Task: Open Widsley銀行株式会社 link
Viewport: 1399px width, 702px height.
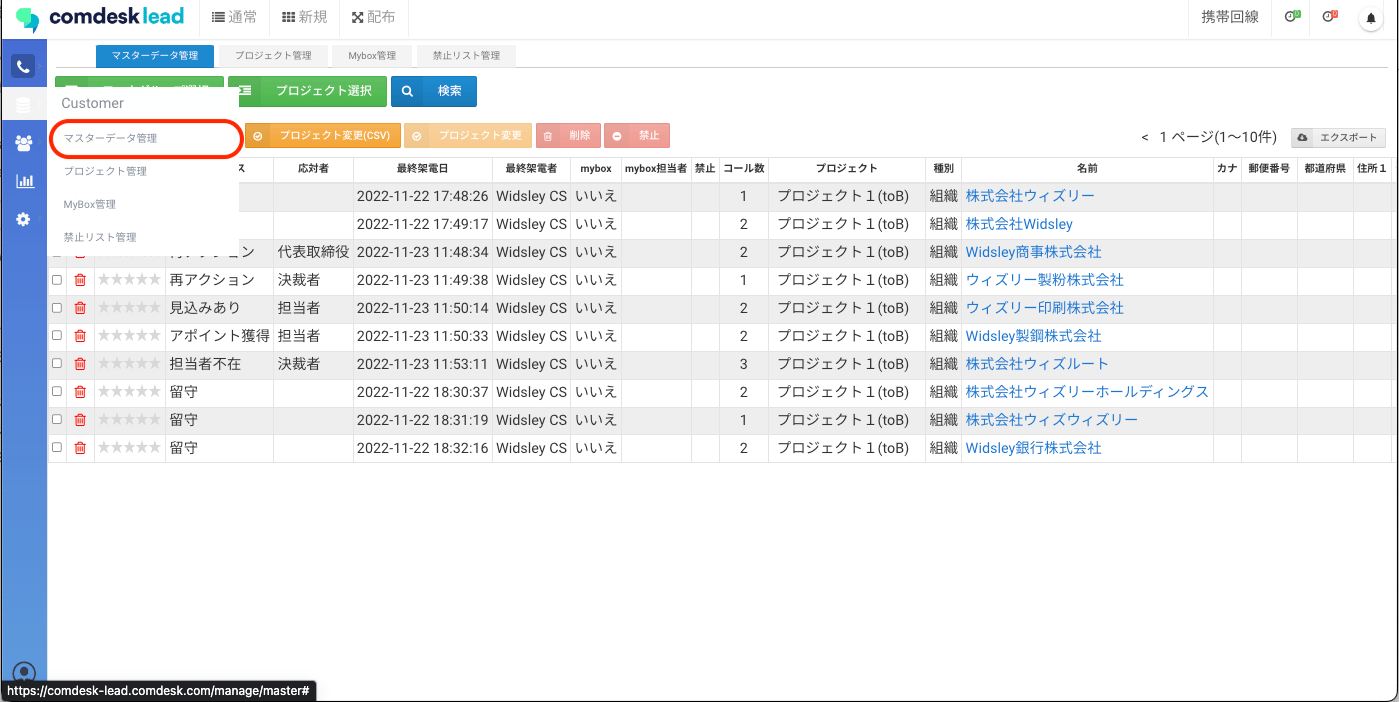Action: coord(1033,448)
